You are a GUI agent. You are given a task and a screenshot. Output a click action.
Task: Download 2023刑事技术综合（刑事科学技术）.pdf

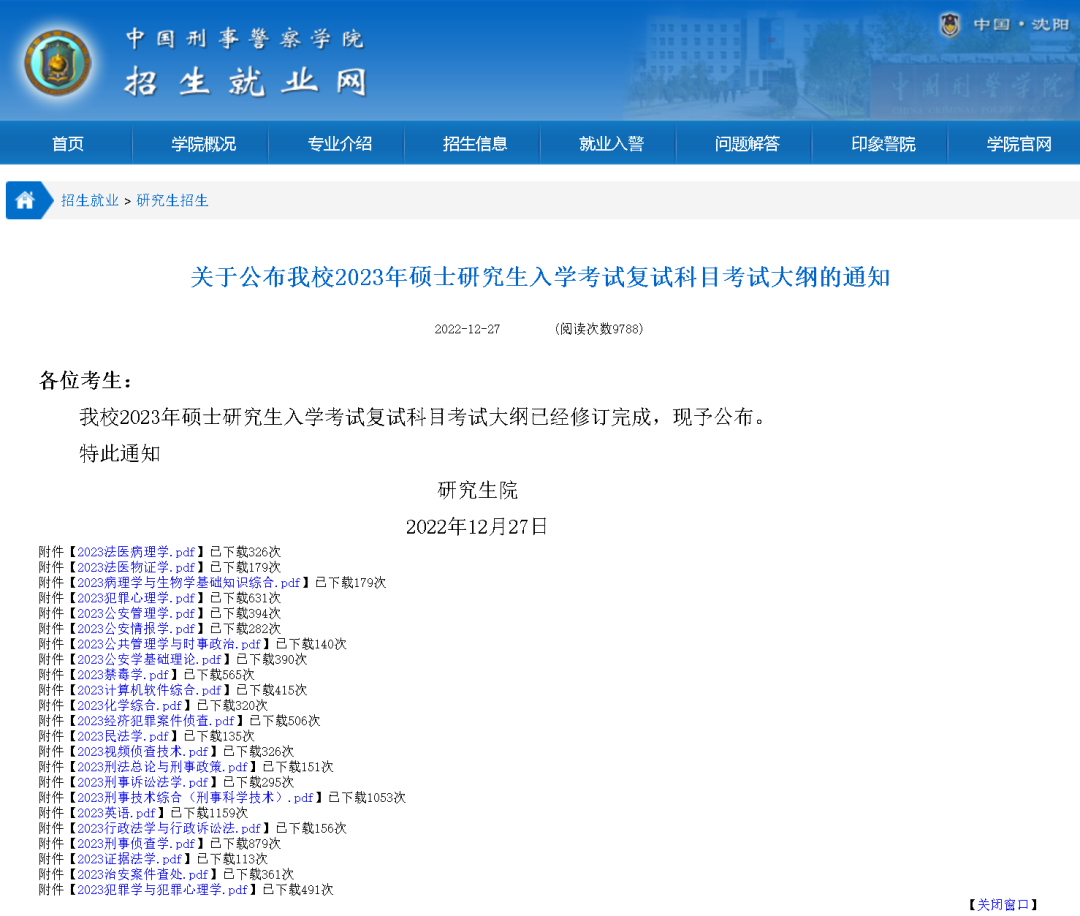click(195, 797)
